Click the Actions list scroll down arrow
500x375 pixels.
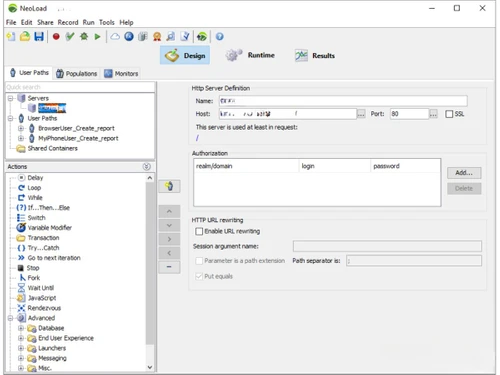(150, 367)
